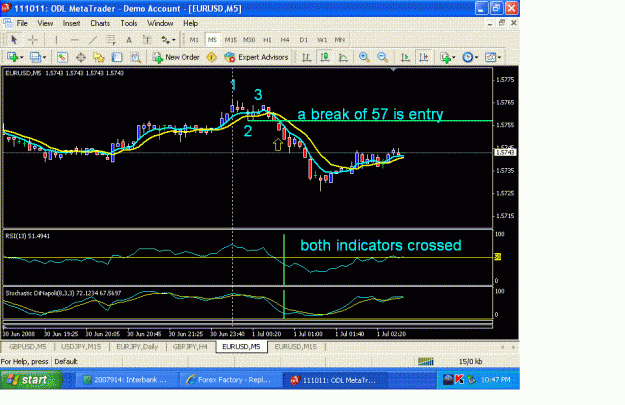The width and height of the screenshot is (625, 405).
Task: Zoom out of the chart
Action: 382,57
